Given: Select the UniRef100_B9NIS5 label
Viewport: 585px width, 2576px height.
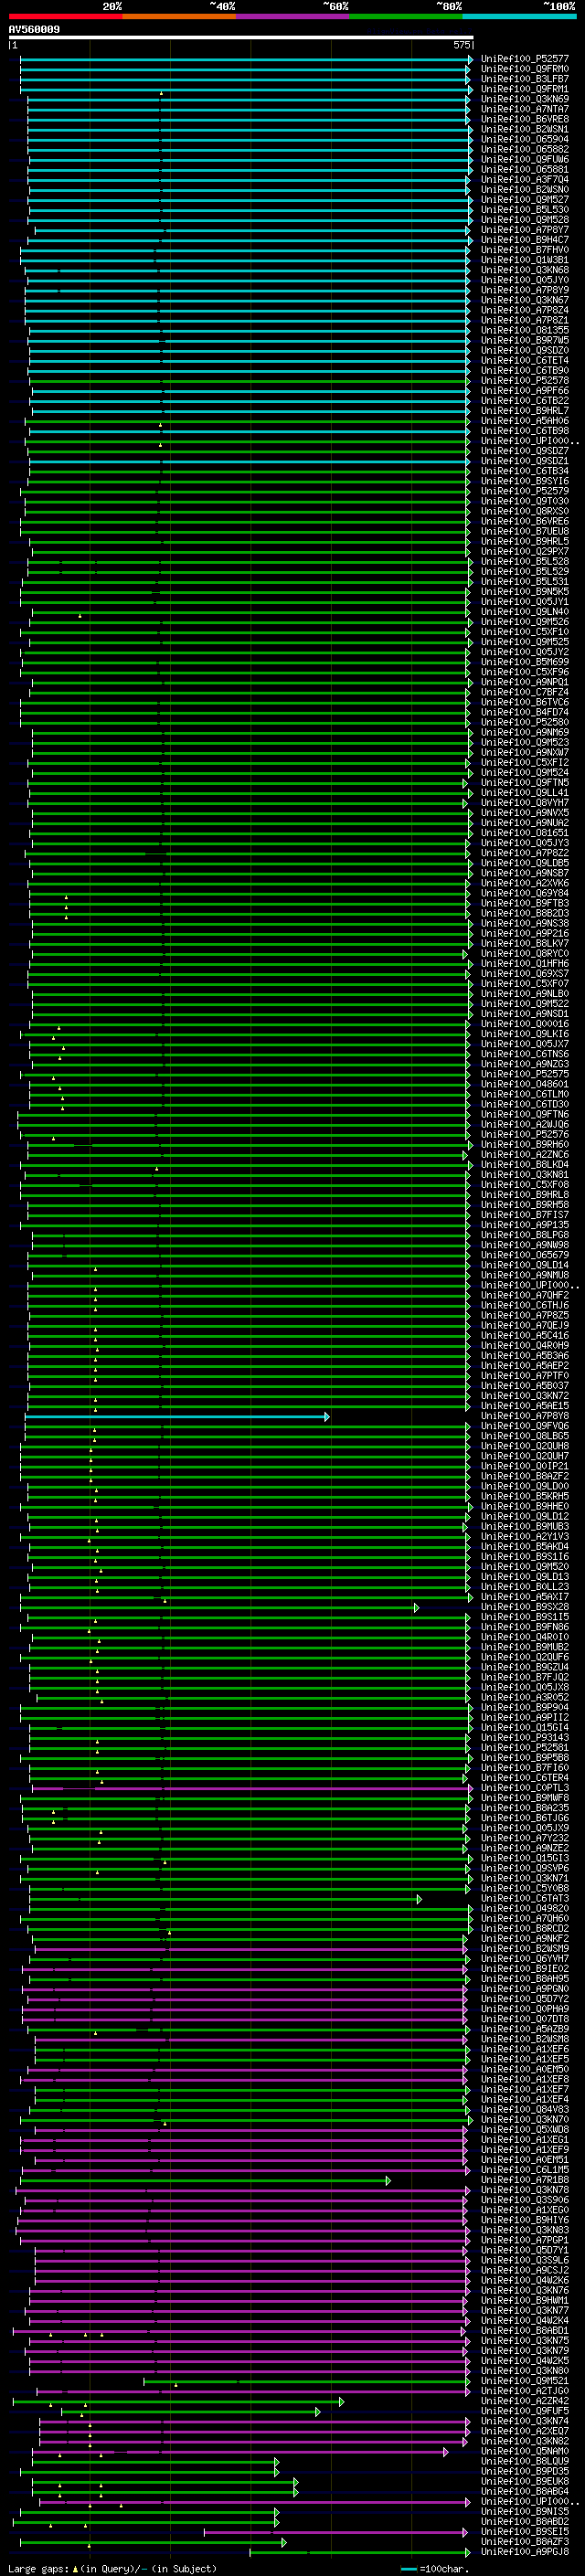Looking at the screenshot, I should [x=525, y=2511].
